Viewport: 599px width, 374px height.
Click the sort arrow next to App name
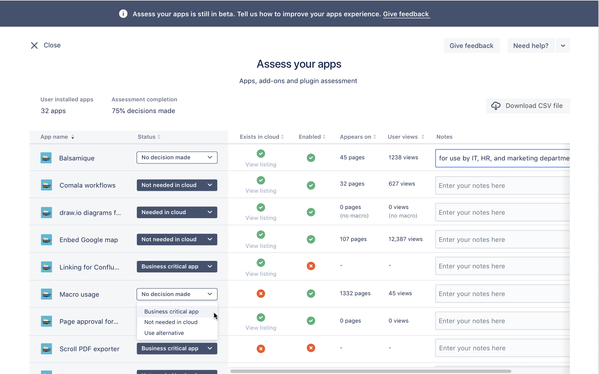(x=73, y=137)
